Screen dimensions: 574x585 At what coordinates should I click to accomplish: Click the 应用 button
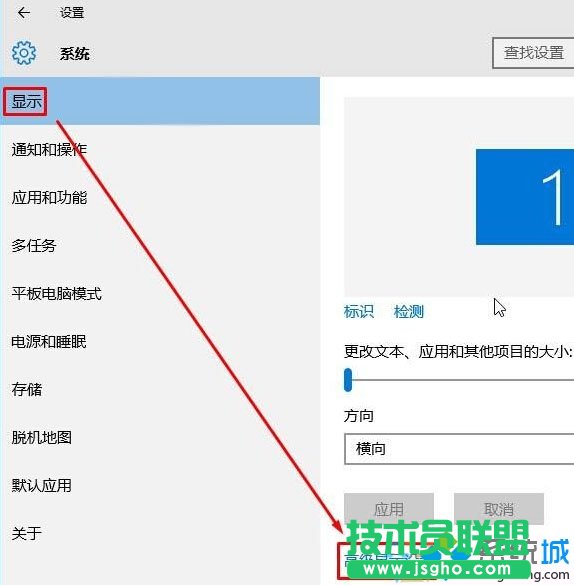[389, 509]
